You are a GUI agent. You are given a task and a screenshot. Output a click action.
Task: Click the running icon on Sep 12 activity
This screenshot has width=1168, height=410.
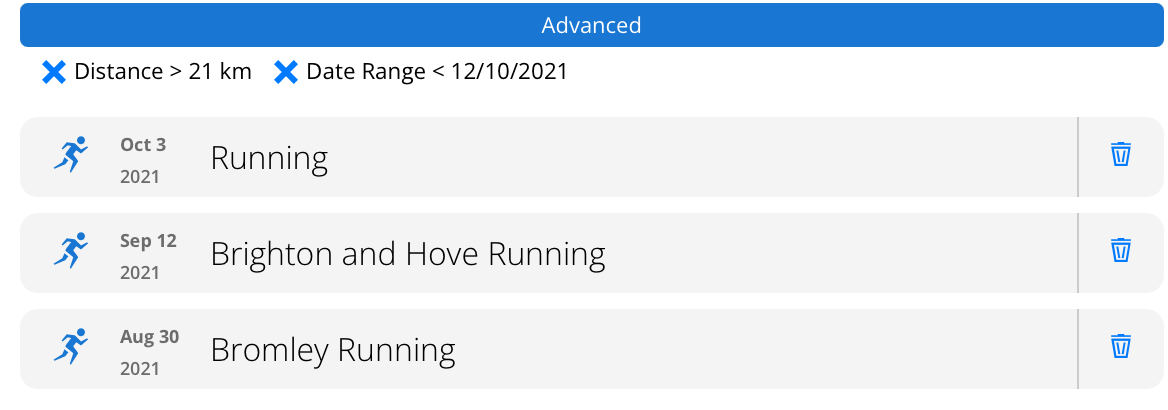tap(72, 250)
